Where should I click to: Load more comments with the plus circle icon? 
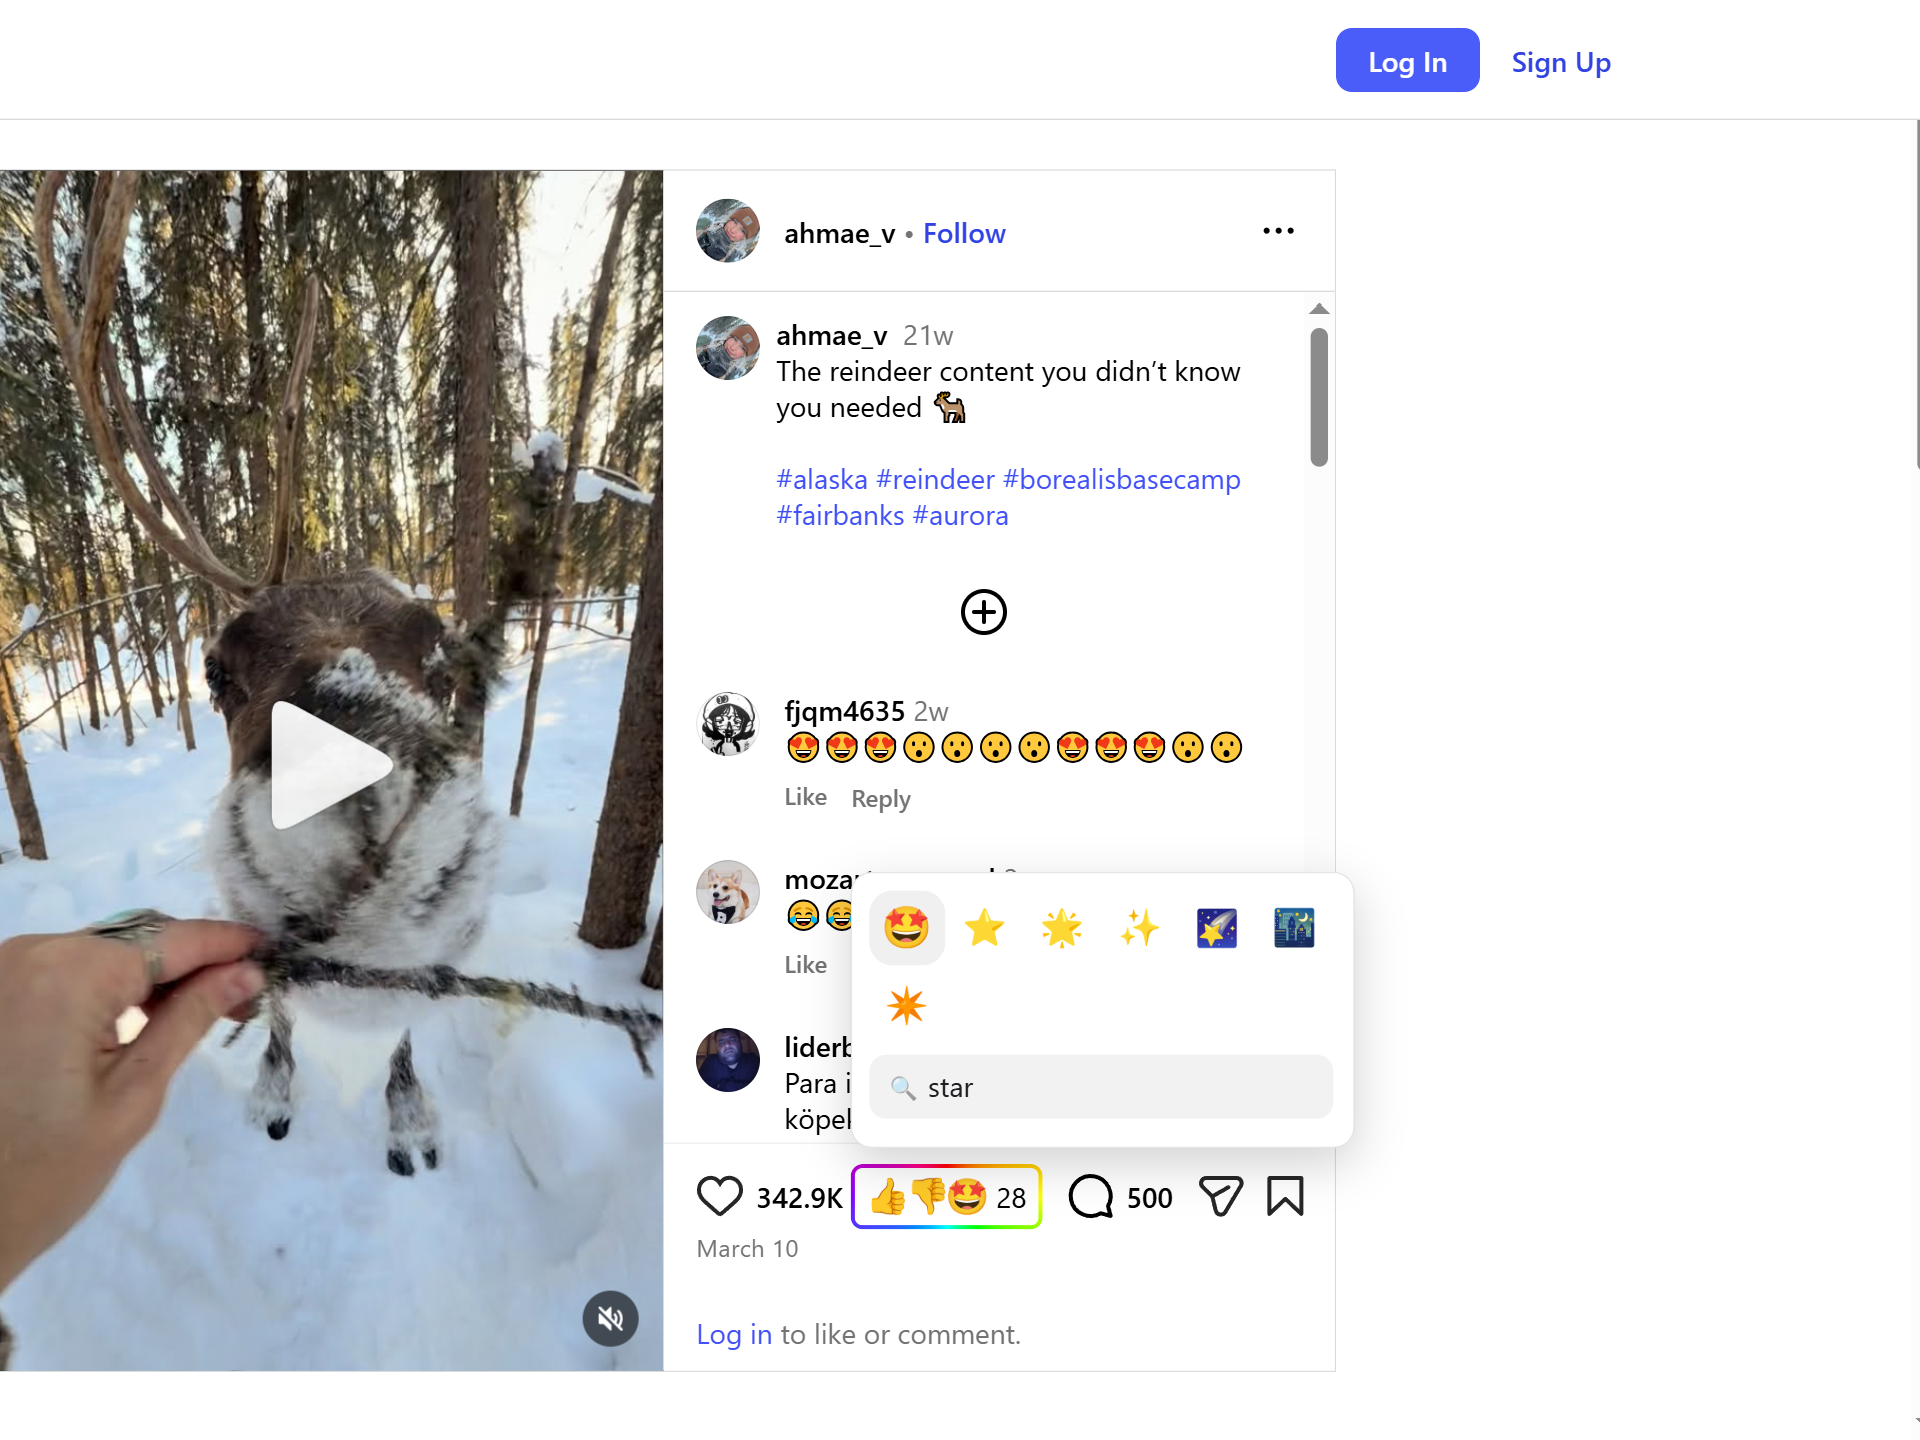pyautogui.click(x=984, y=612)
